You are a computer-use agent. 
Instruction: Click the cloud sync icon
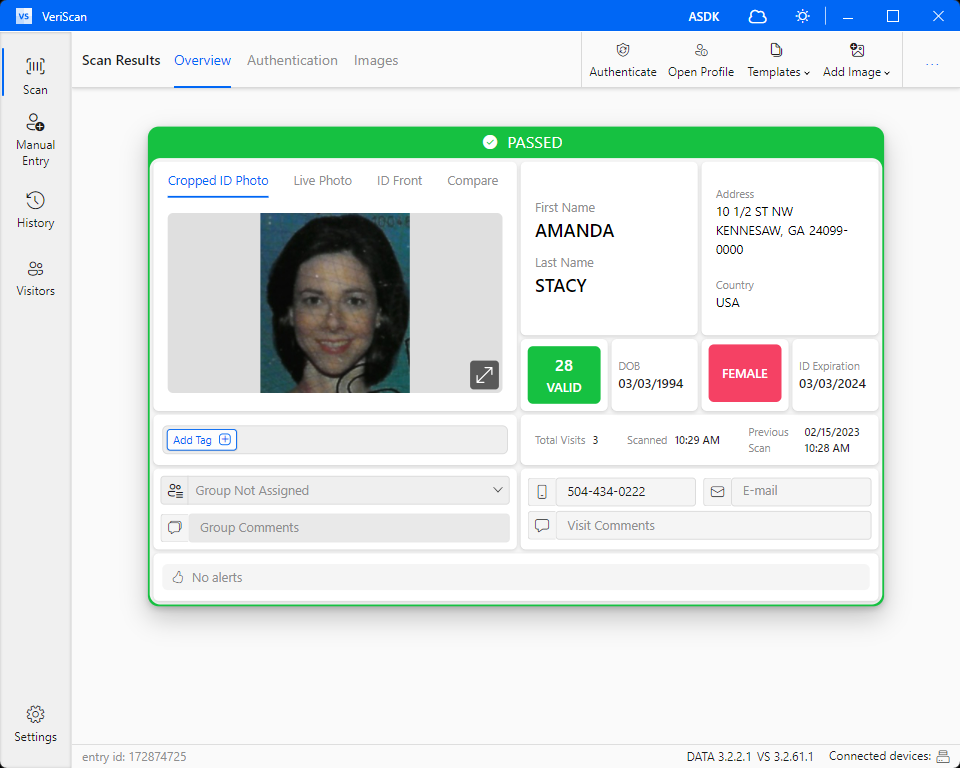(757, 17)
